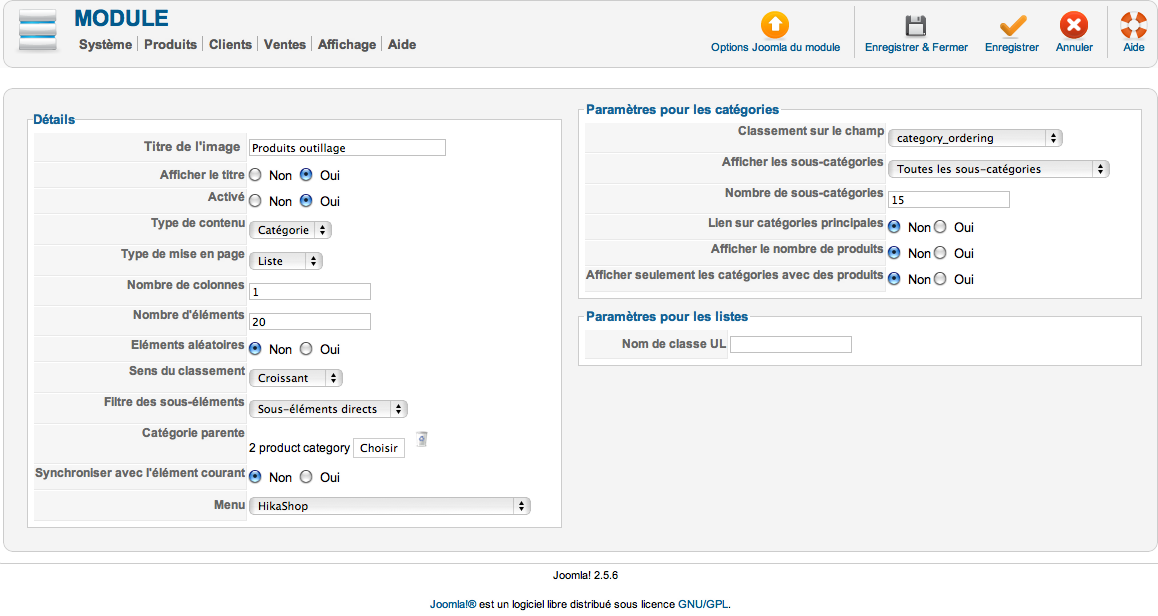Viewport: 1158px width, 616px height.
Task: Click the Titre de l'image text field
Action: point(347,148)
